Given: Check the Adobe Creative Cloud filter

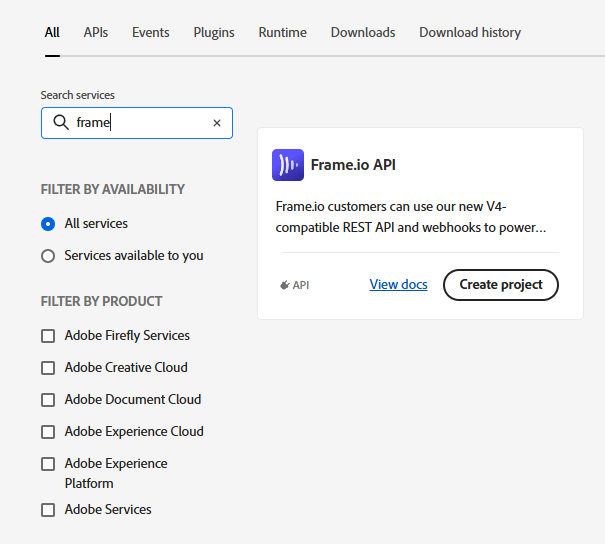Looking at the screenshot, I should point(48,368).
